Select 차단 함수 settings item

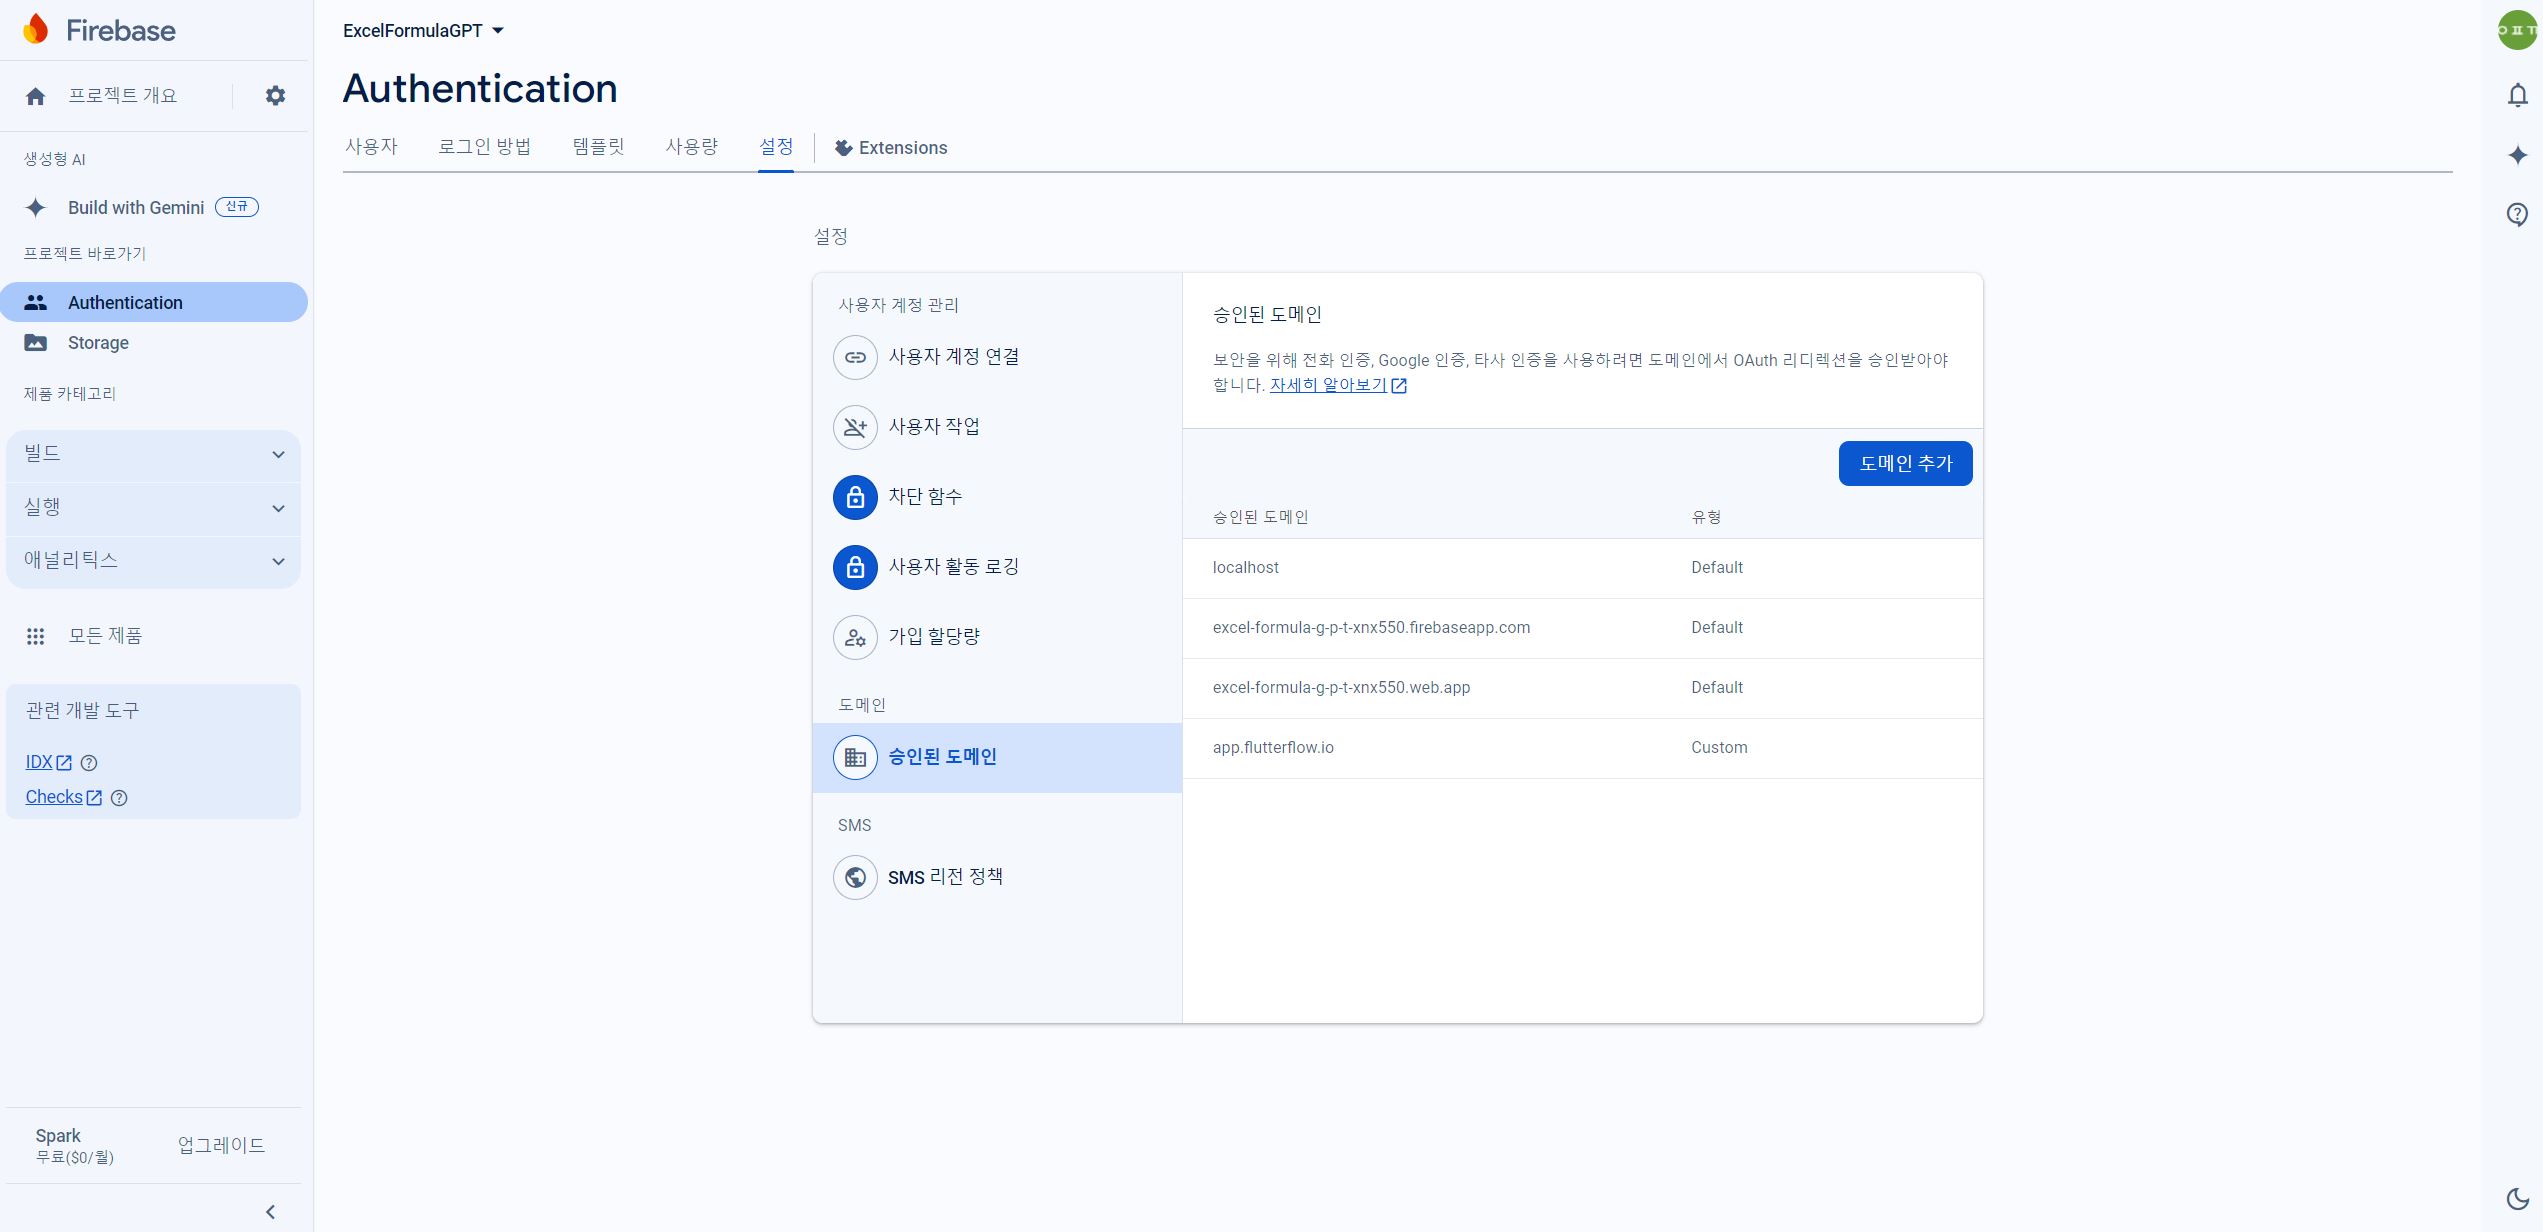[x=997, y=497]
